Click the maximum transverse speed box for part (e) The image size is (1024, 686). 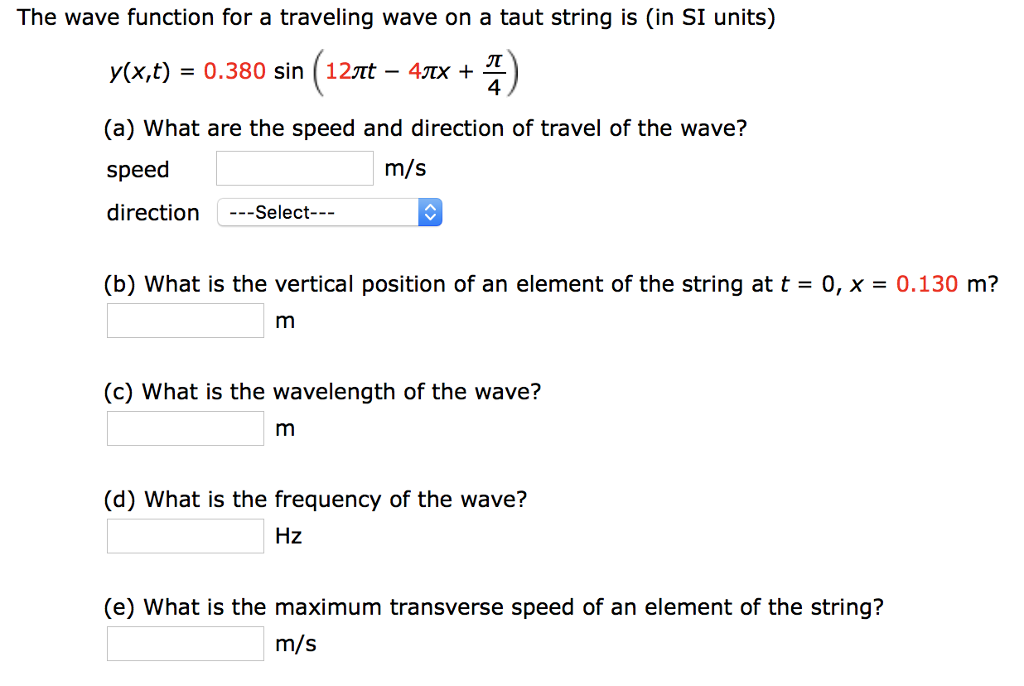point(184,643)
